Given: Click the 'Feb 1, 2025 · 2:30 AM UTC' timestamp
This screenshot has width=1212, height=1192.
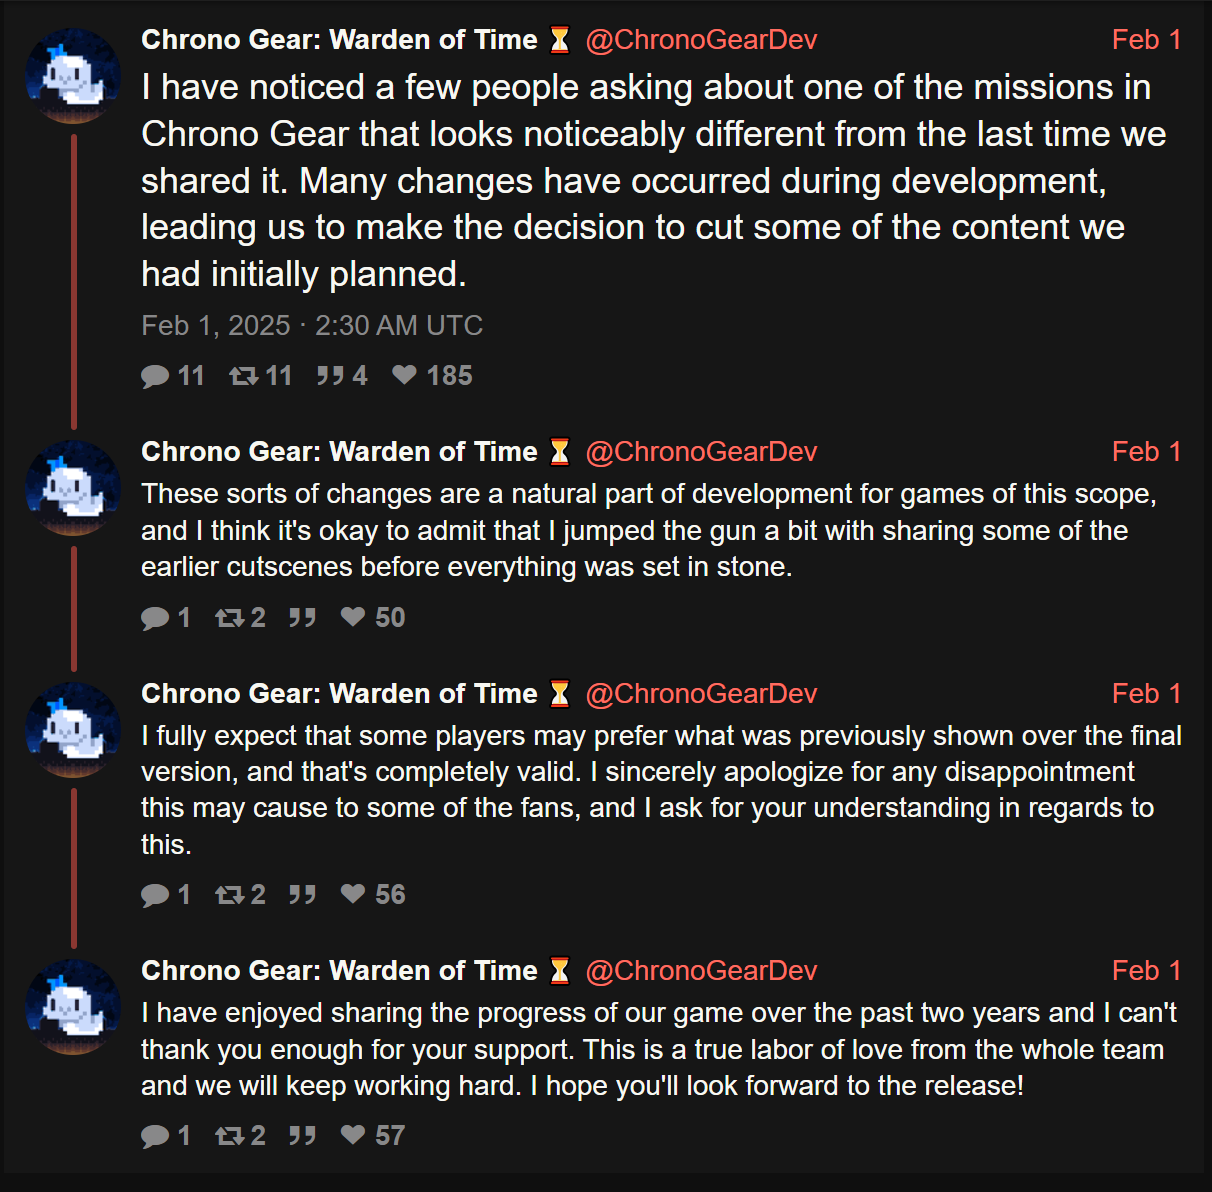Looking at the screenshot, I should 312,326.
